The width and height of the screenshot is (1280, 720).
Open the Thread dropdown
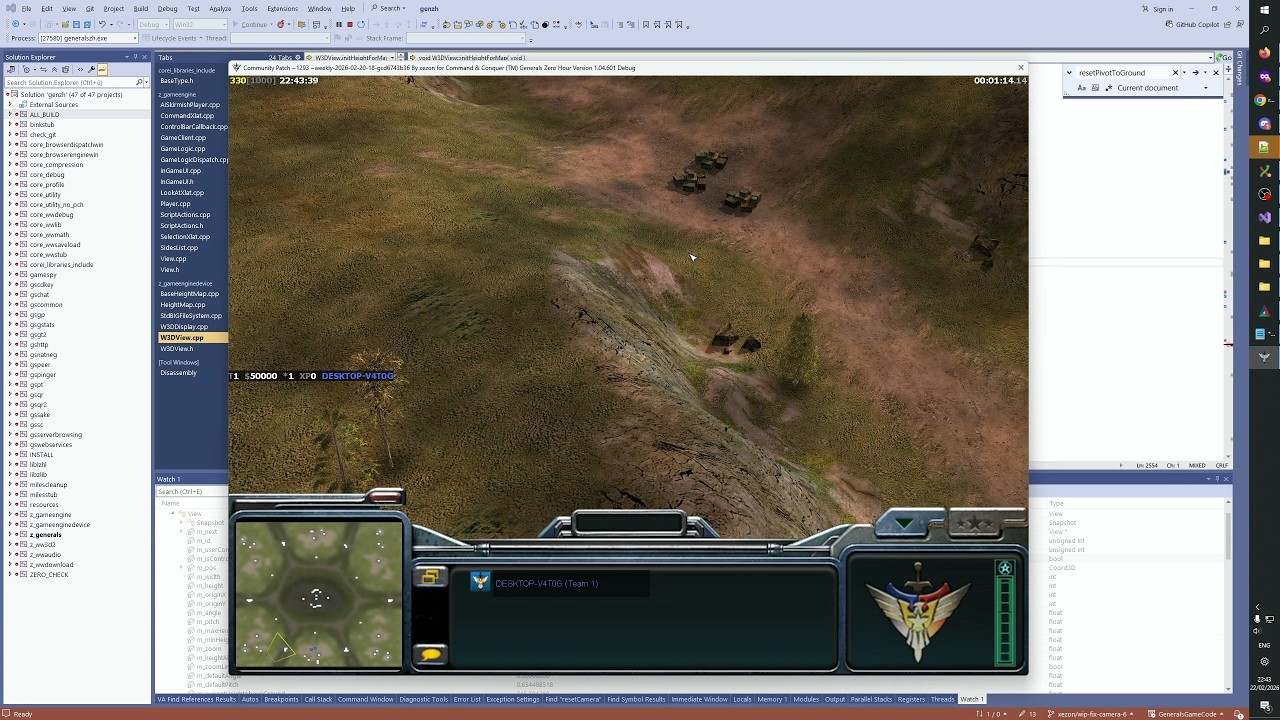pyautogui.click(x=280, y=38)
